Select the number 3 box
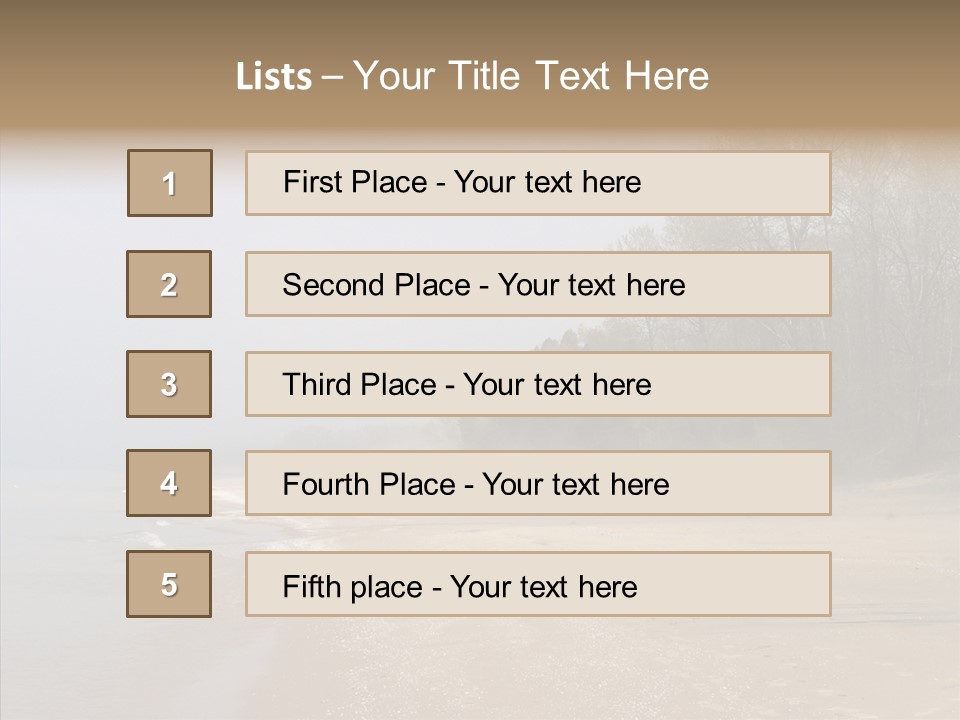The image size is (960, 720). point(169,384)
